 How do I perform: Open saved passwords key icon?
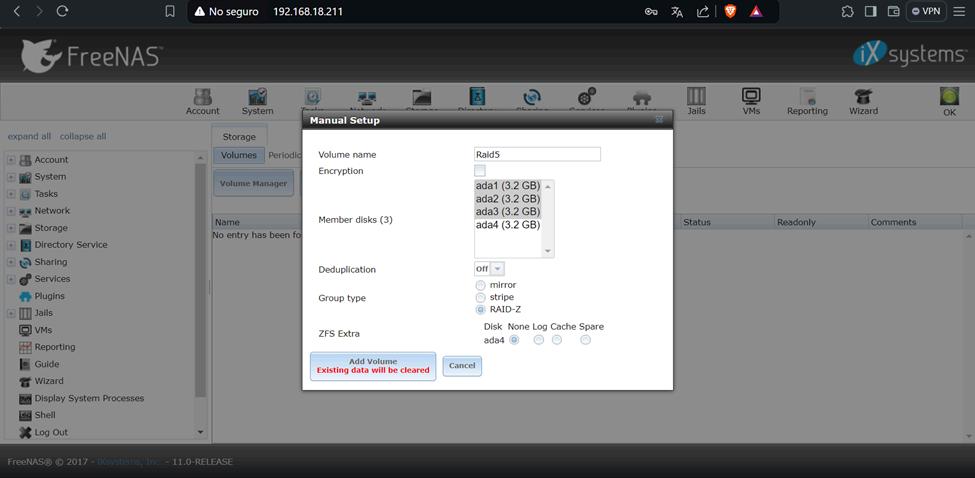pyautogui.click(x=651, y=12)
